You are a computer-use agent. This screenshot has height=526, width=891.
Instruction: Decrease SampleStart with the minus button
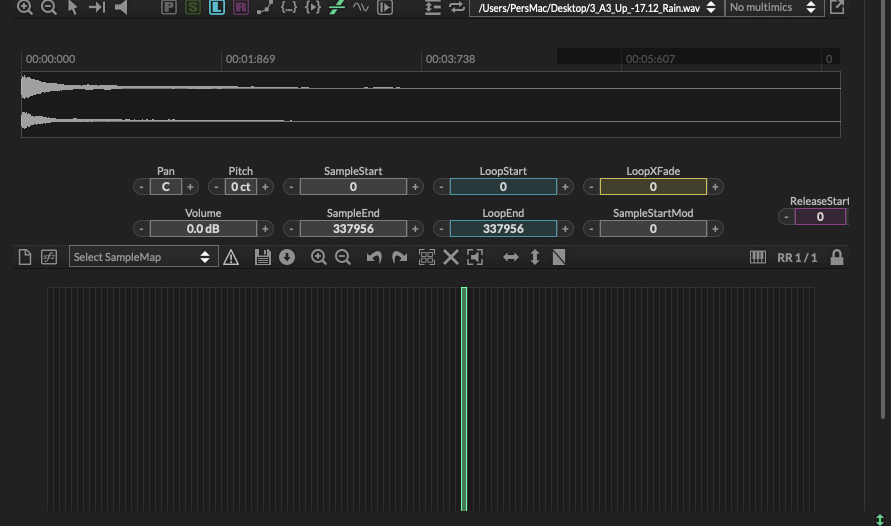pos(291,187)
